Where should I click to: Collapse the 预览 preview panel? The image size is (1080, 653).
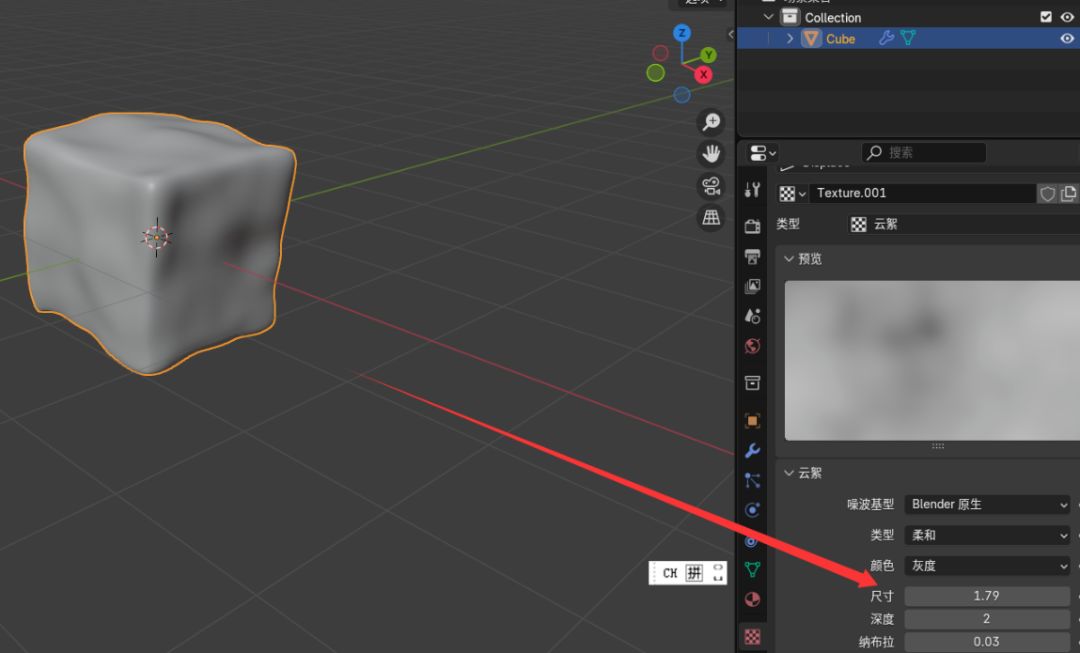coord(789,259)
